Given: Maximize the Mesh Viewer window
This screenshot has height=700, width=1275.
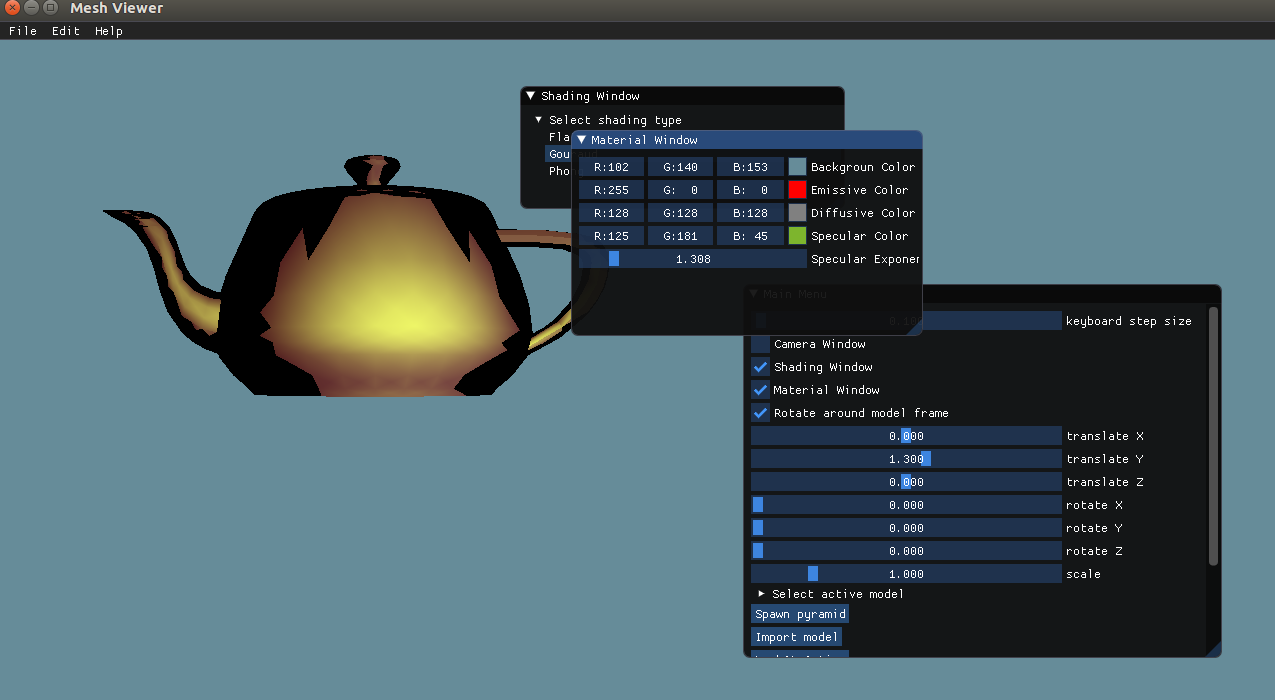Looking at the screenshot, I should [x=50, y=8].
